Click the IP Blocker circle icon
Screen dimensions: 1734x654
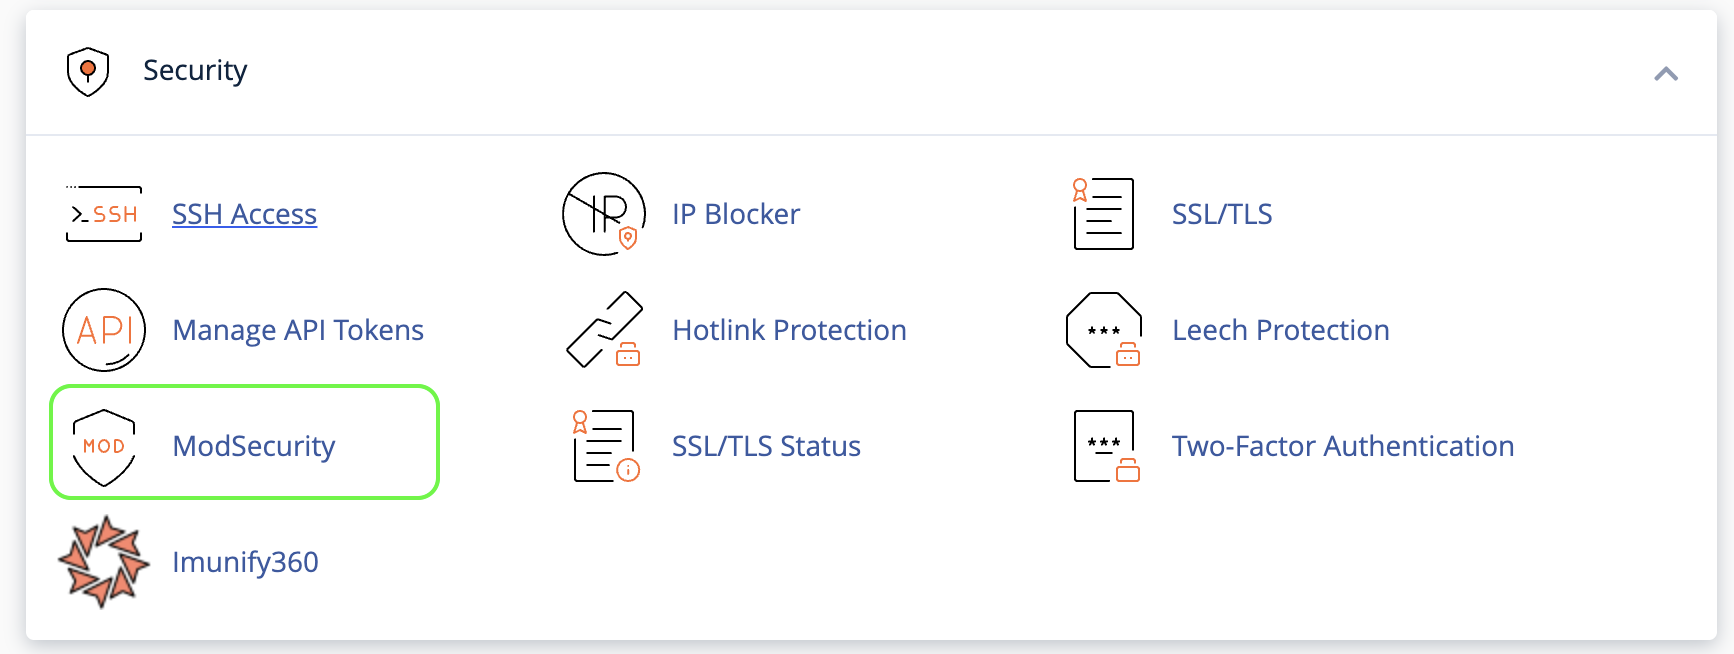pyautogui.click(x=603, y=214)
